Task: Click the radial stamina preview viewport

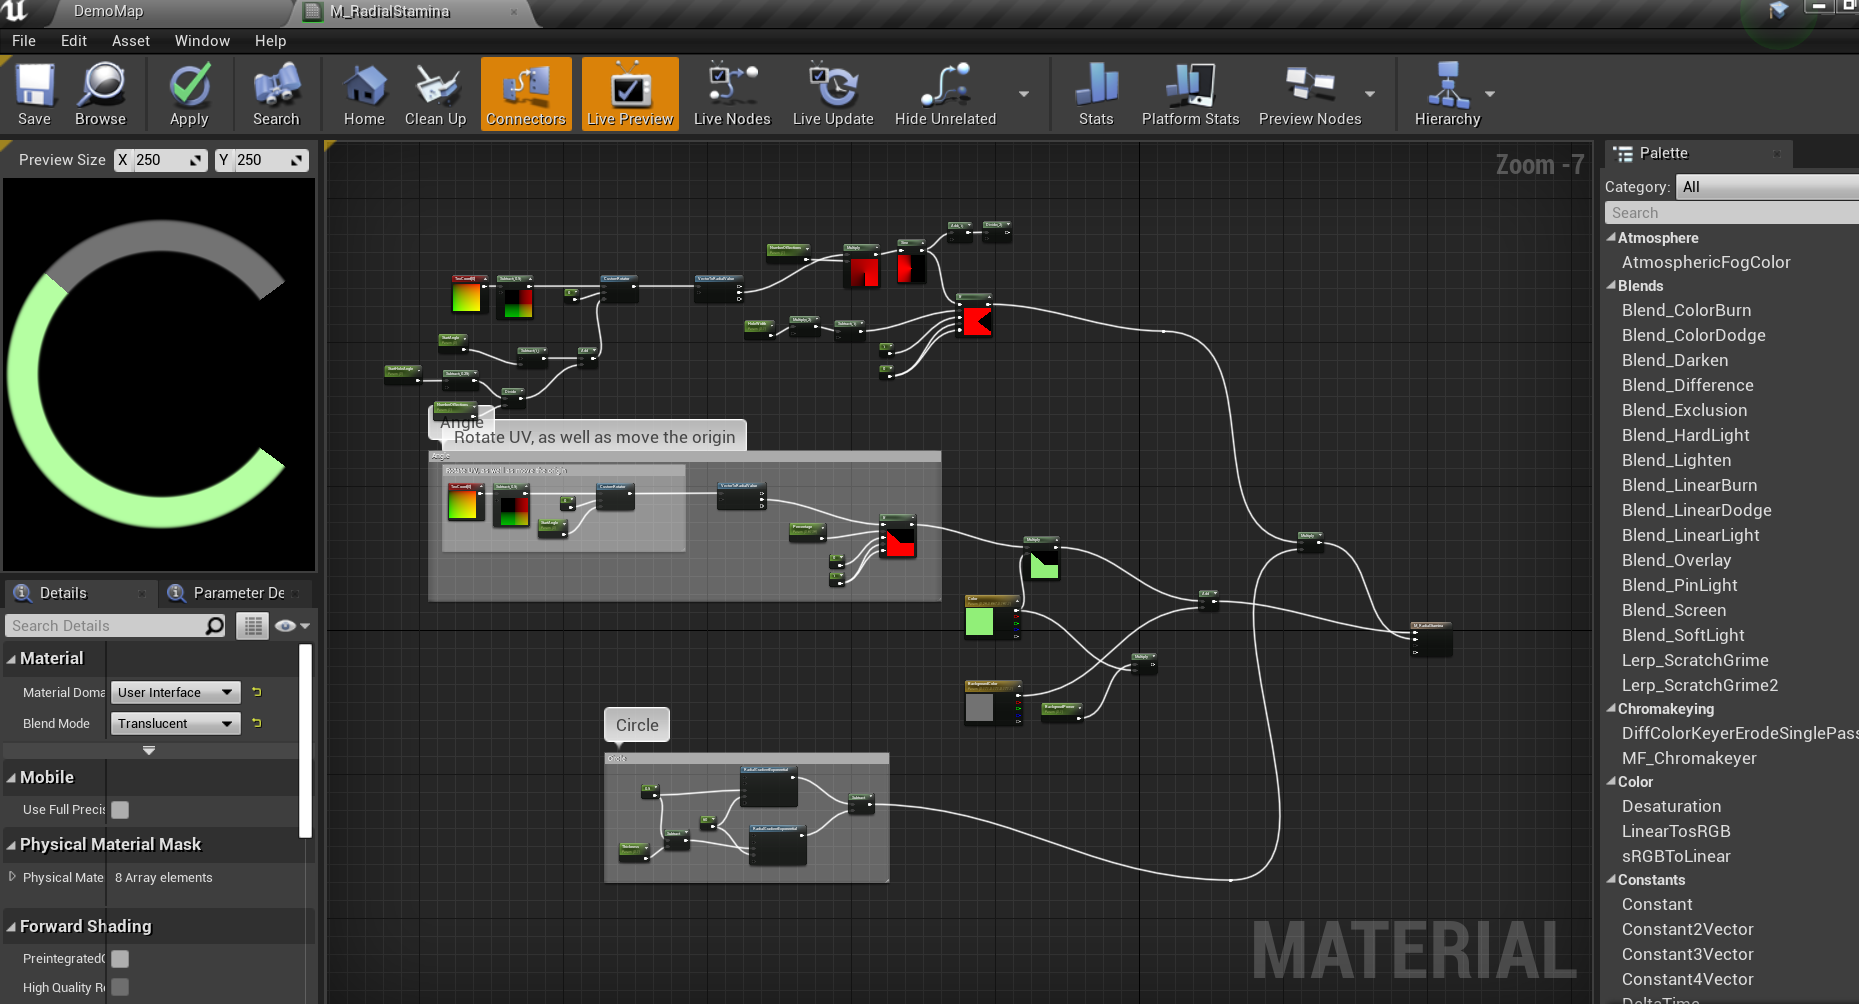Action: tap(159, 375)
